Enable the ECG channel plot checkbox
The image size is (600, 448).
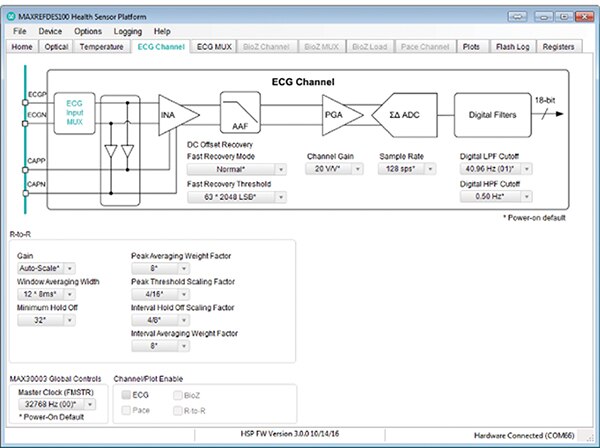click(x=126, y=395)
